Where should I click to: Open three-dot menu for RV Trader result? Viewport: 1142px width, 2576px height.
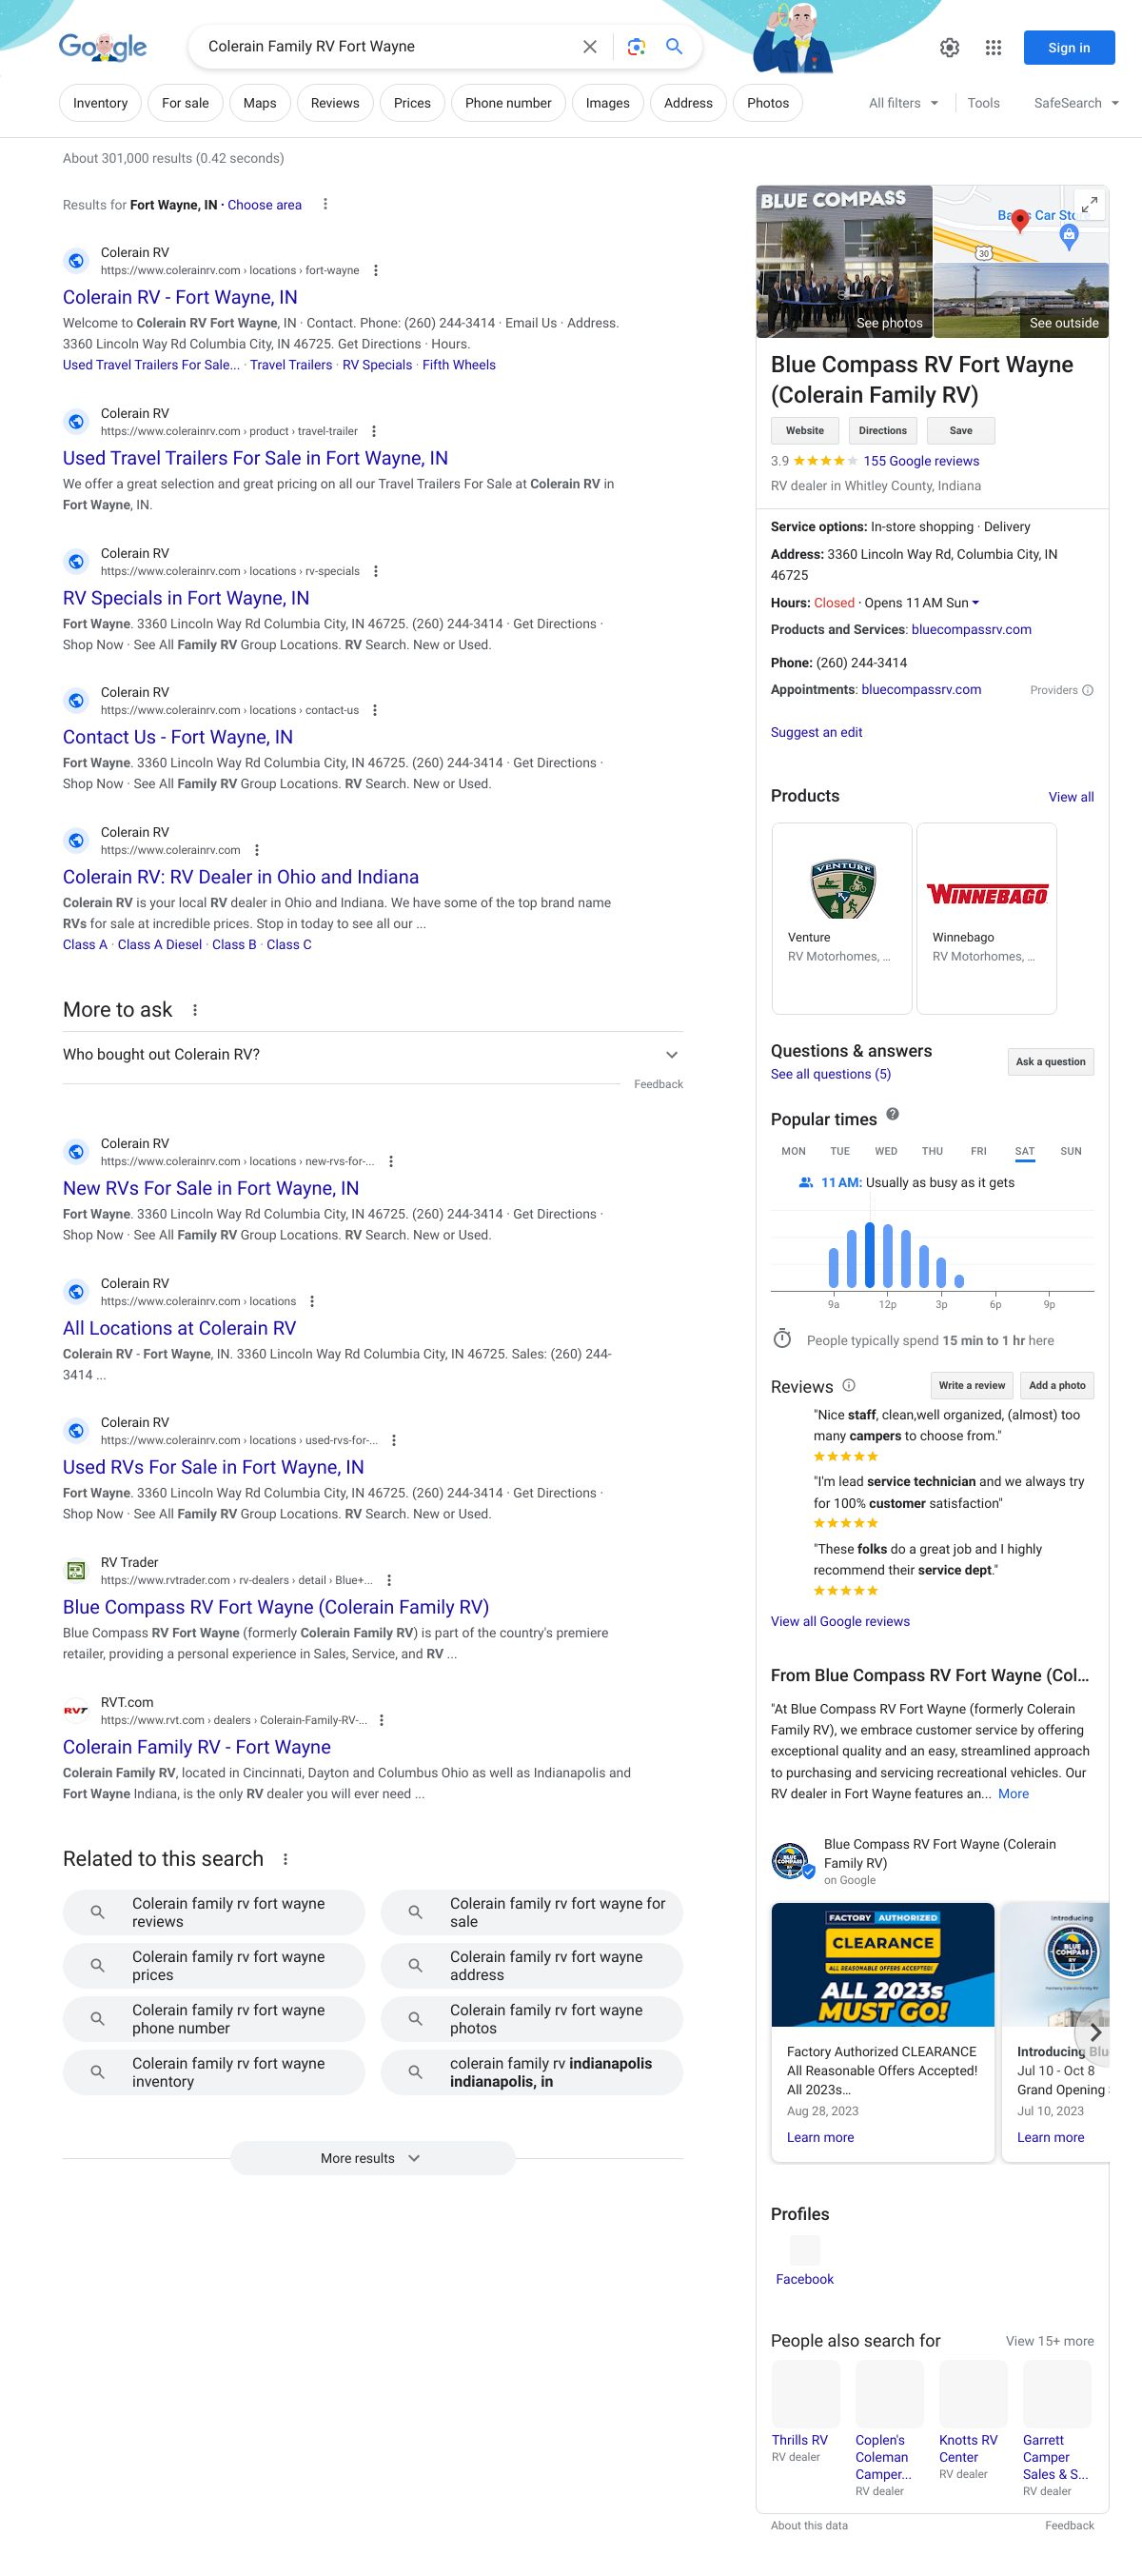[x=389, y=1580]
